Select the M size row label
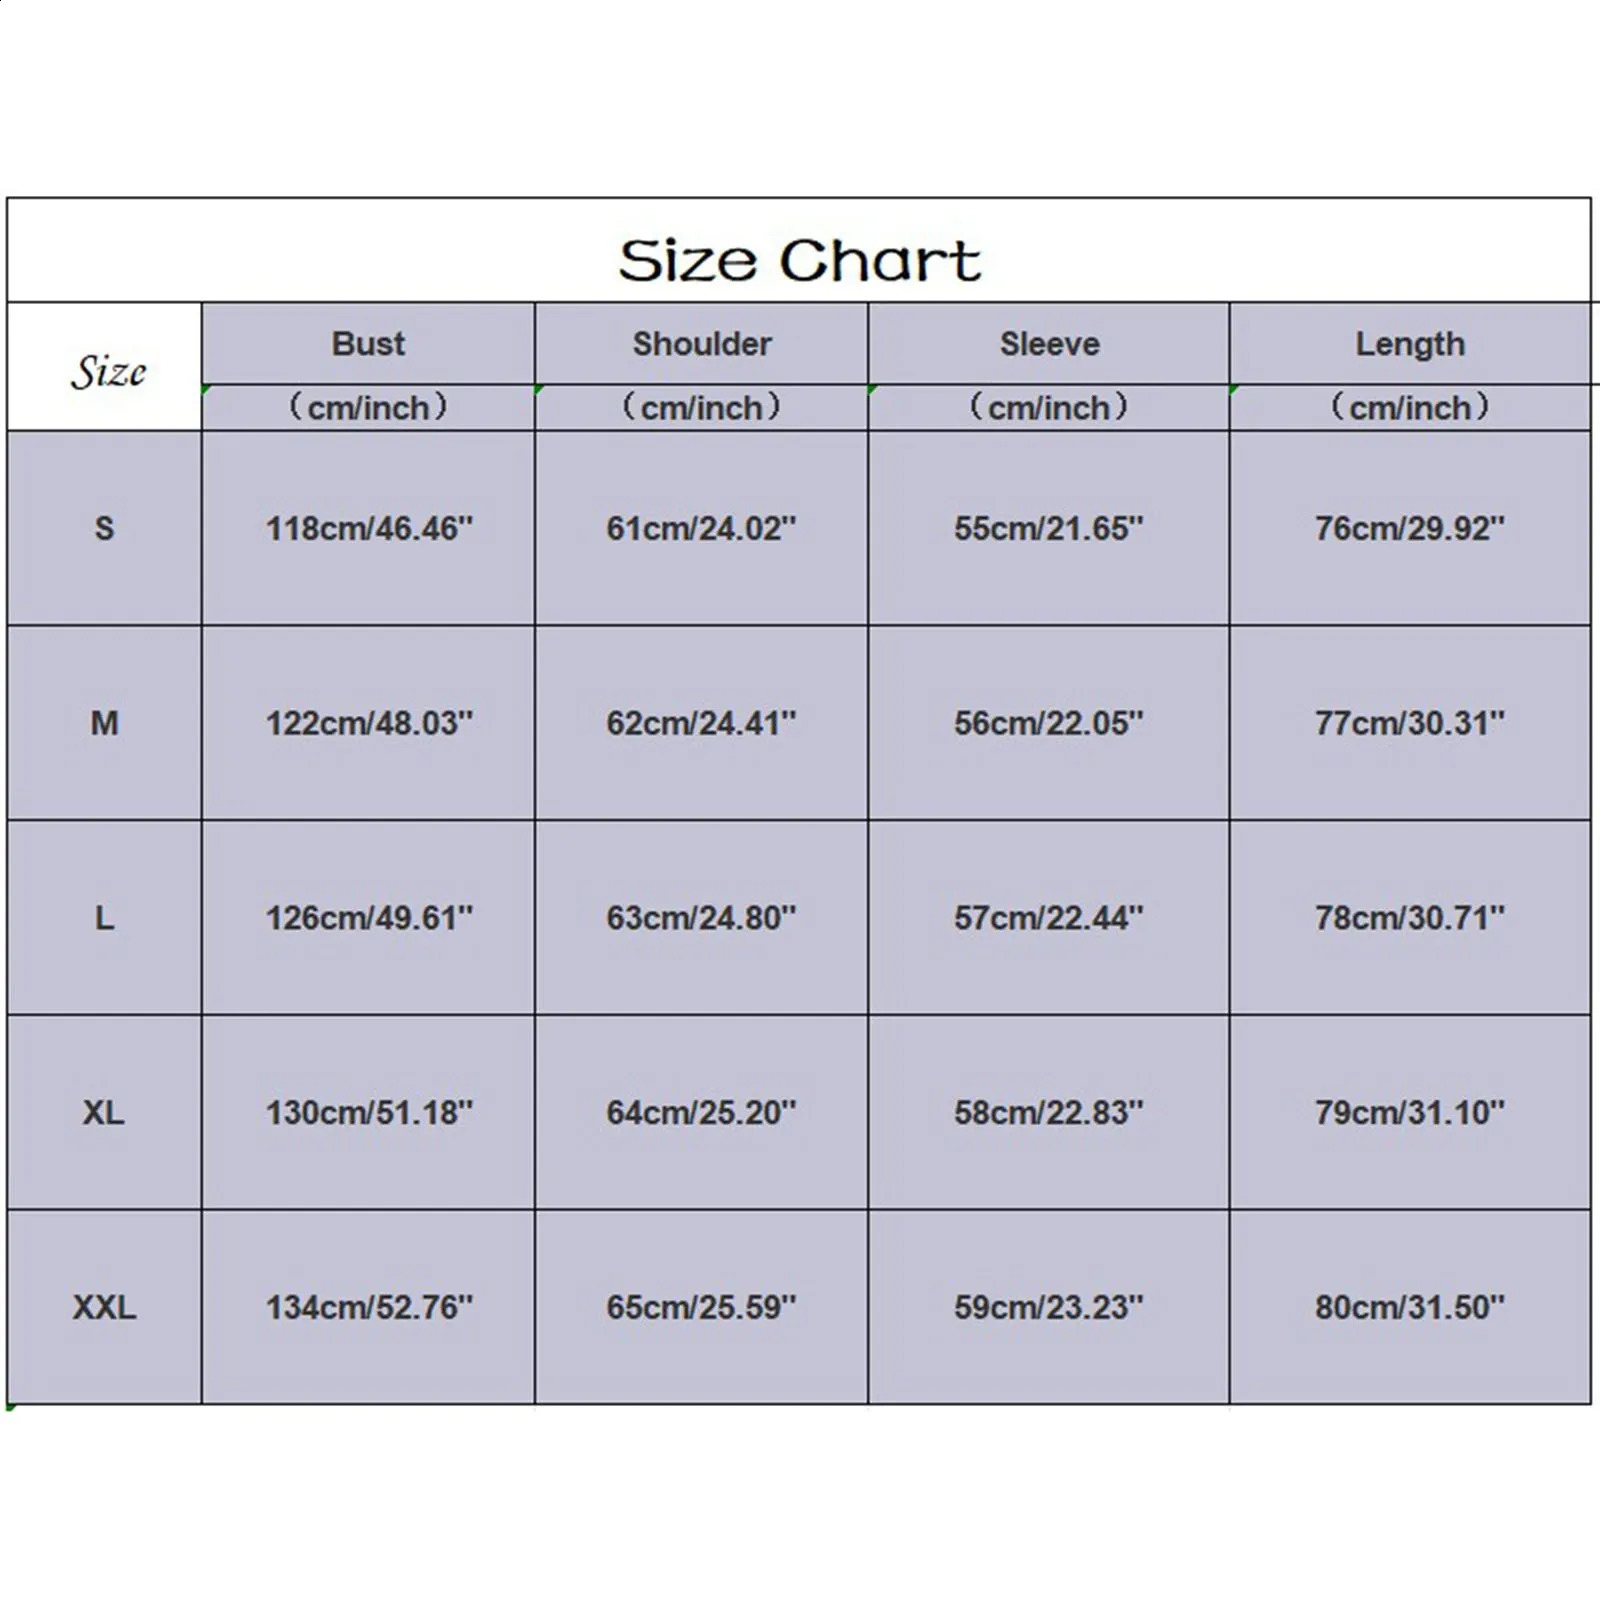Image resolution: width=1600 pixels, height=1600 pixels. tap(104, 723)
